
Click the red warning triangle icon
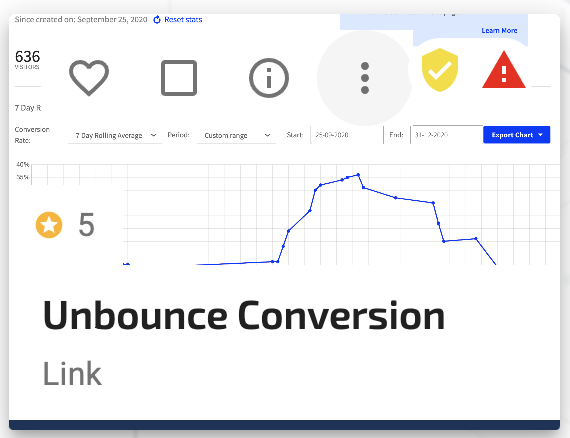pos(504,70)
